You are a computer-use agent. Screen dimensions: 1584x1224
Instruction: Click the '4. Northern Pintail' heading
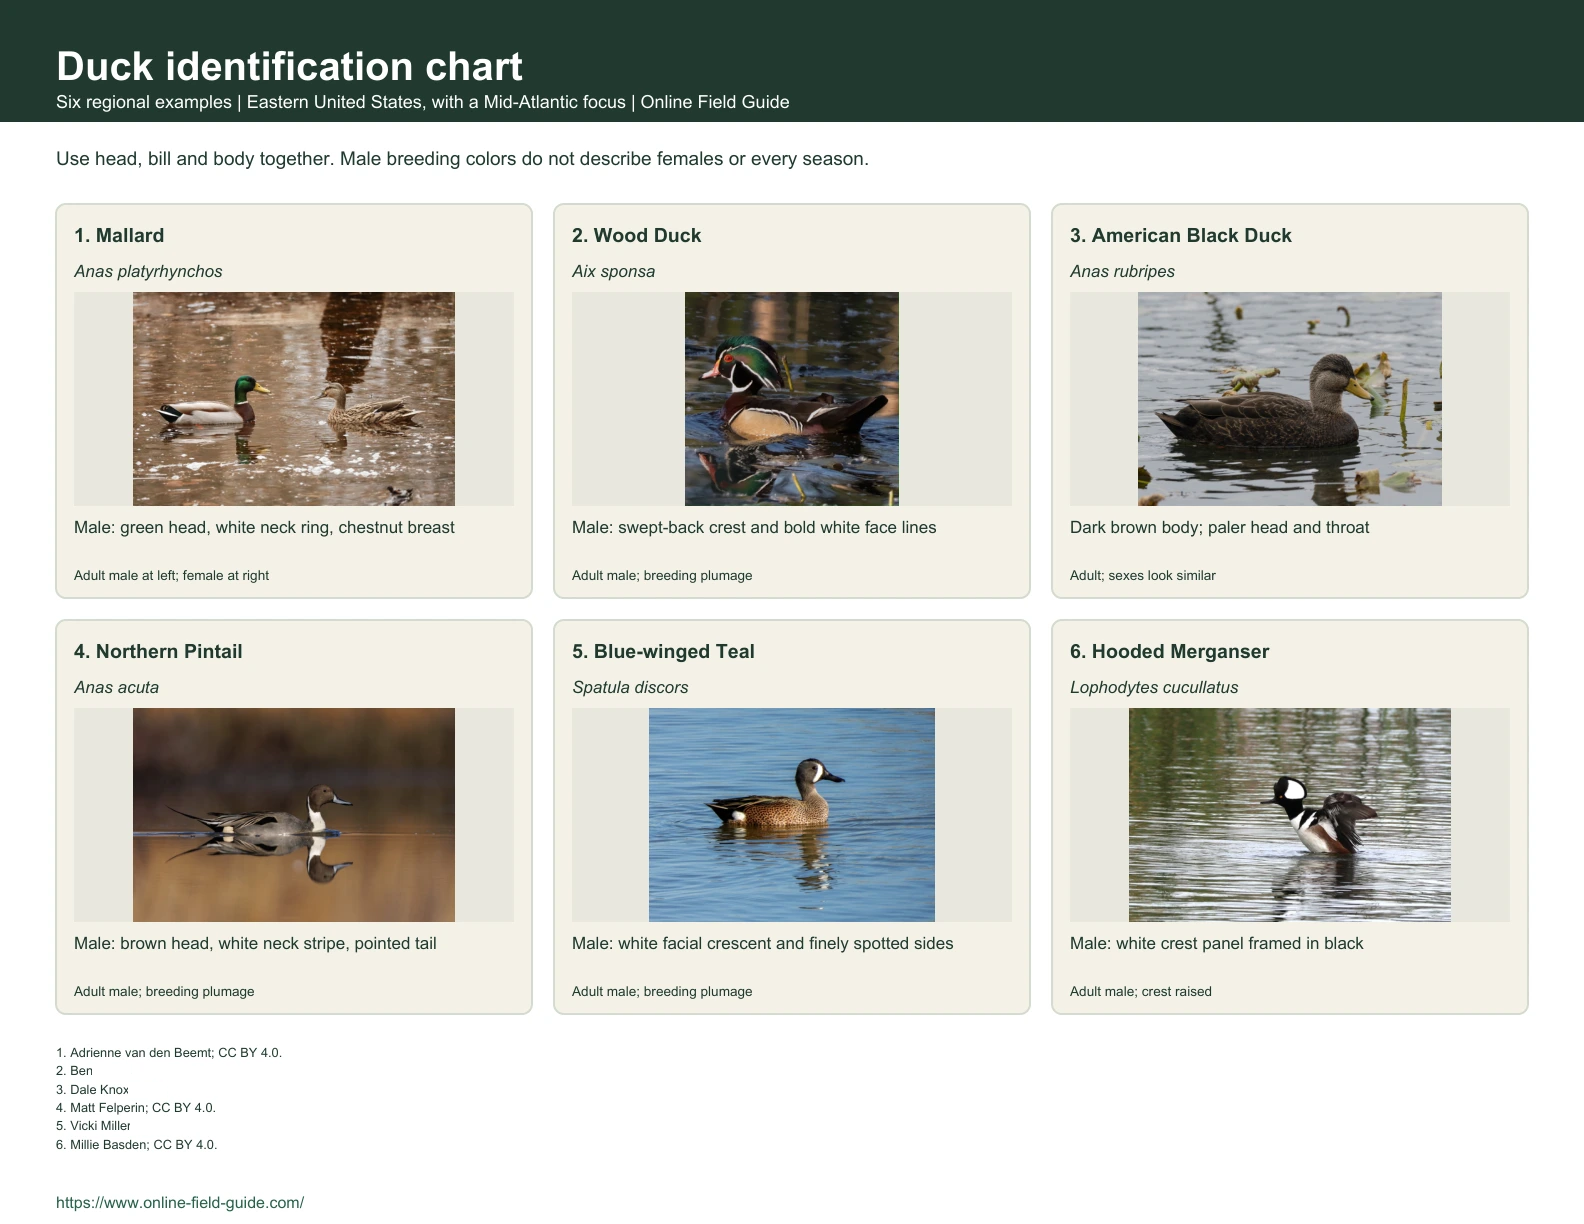[x=158, y=651]
